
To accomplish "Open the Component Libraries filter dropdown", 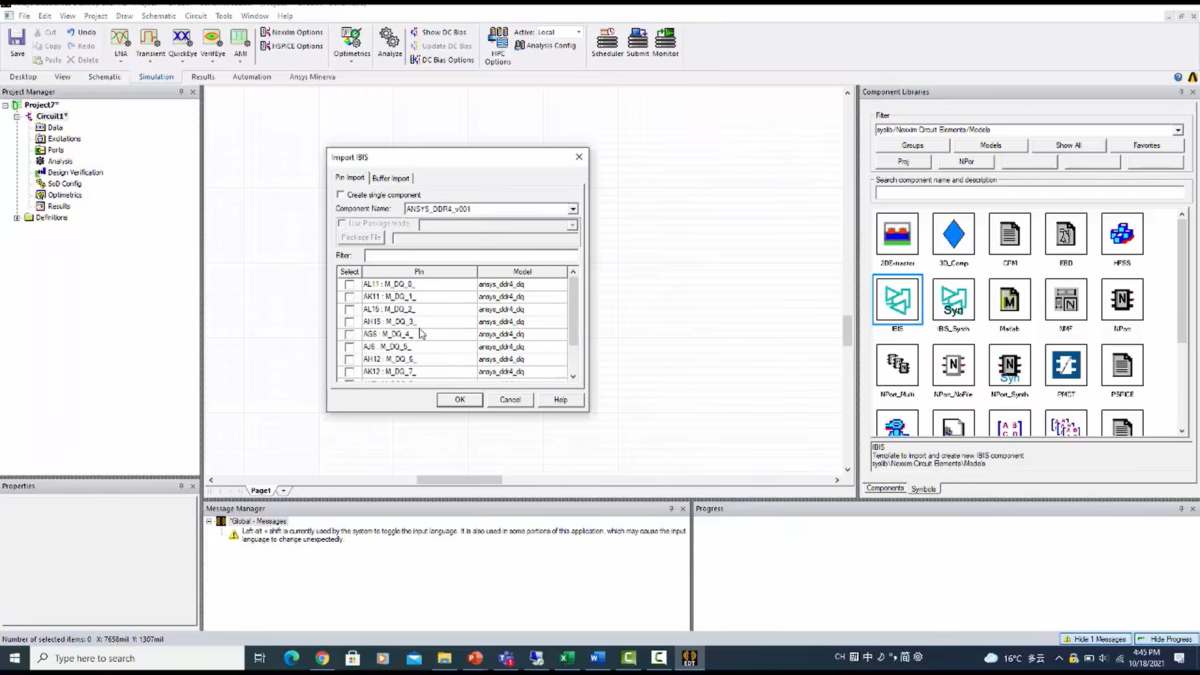I will 1178,130.
